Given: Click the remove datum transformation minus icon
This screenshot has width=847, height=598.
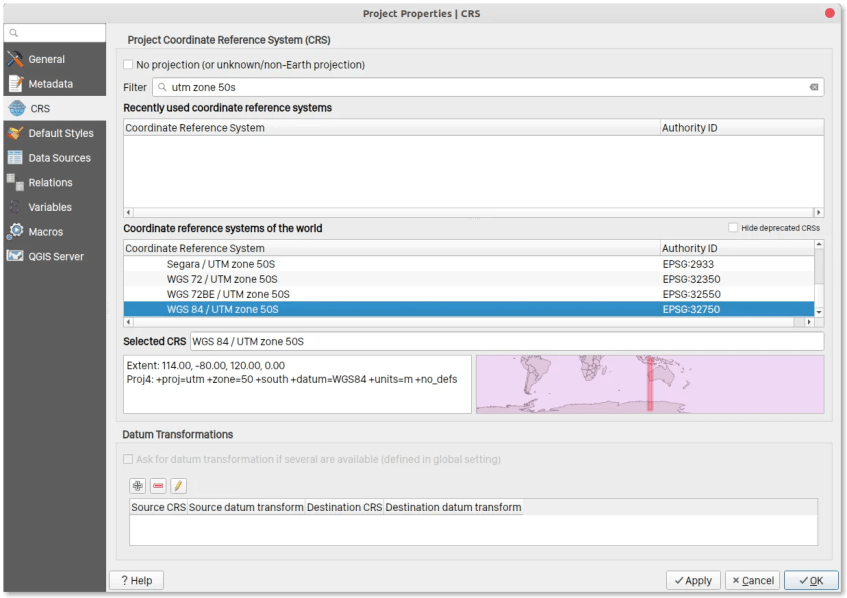Looking at the screenshot, I should [158, 486].
